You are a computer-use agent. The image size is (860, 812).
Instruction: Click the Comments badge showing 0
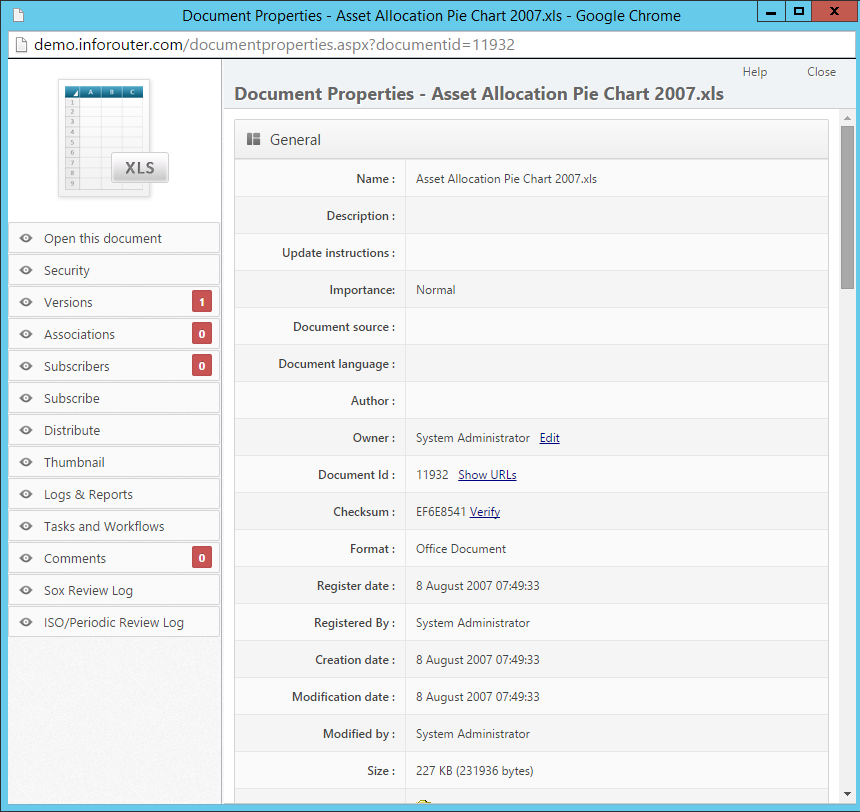[x=201, y=557]
